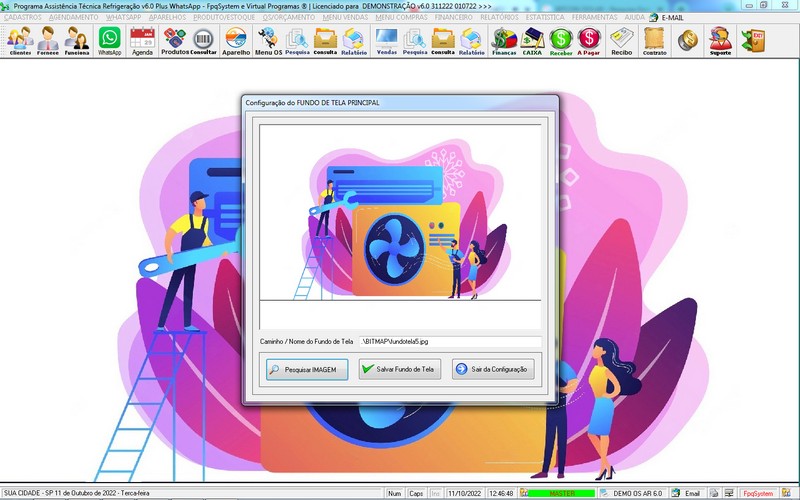This screenshot has width=800, height=500.
Task: Open the Recibo receipt icon
Action: 621,41
